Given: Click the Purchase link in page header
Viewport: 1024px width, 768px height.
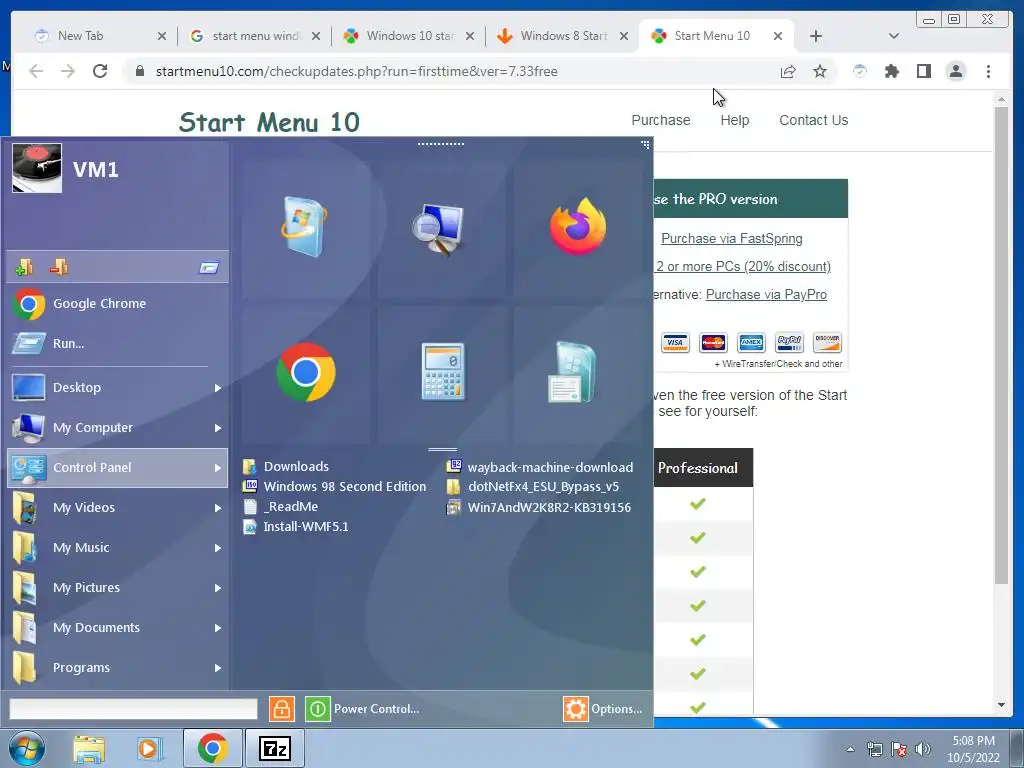Looking at the screenshot, I should pyautogui.click(x=660, y=120).
